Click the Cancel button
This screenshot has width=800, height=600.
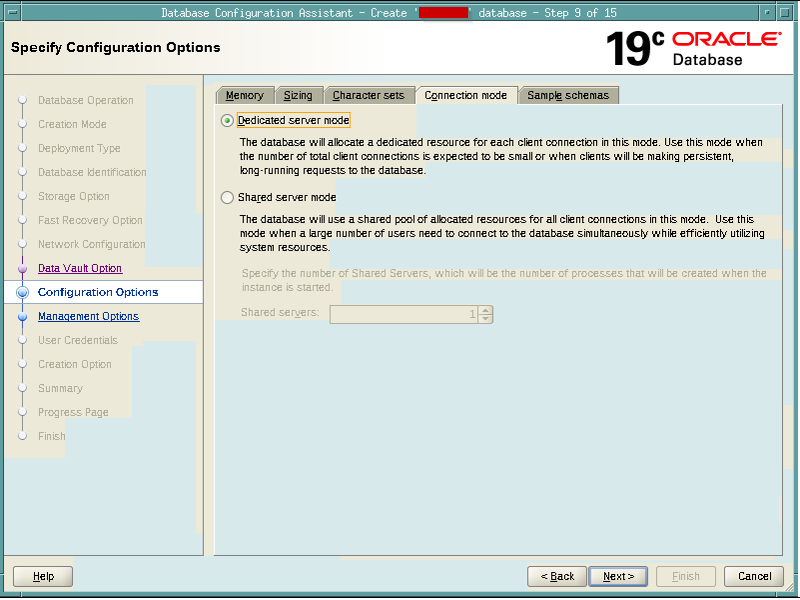tap(754, 577)
